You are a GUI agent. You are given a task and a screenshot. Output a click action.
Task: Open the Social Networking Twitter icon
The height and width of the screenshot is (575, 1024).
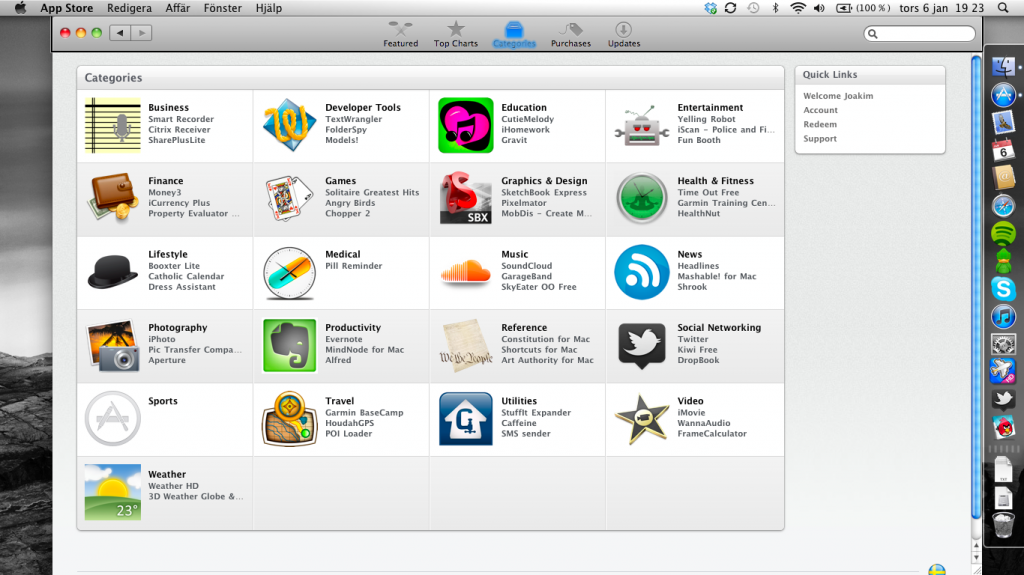[x=642, y=346]
